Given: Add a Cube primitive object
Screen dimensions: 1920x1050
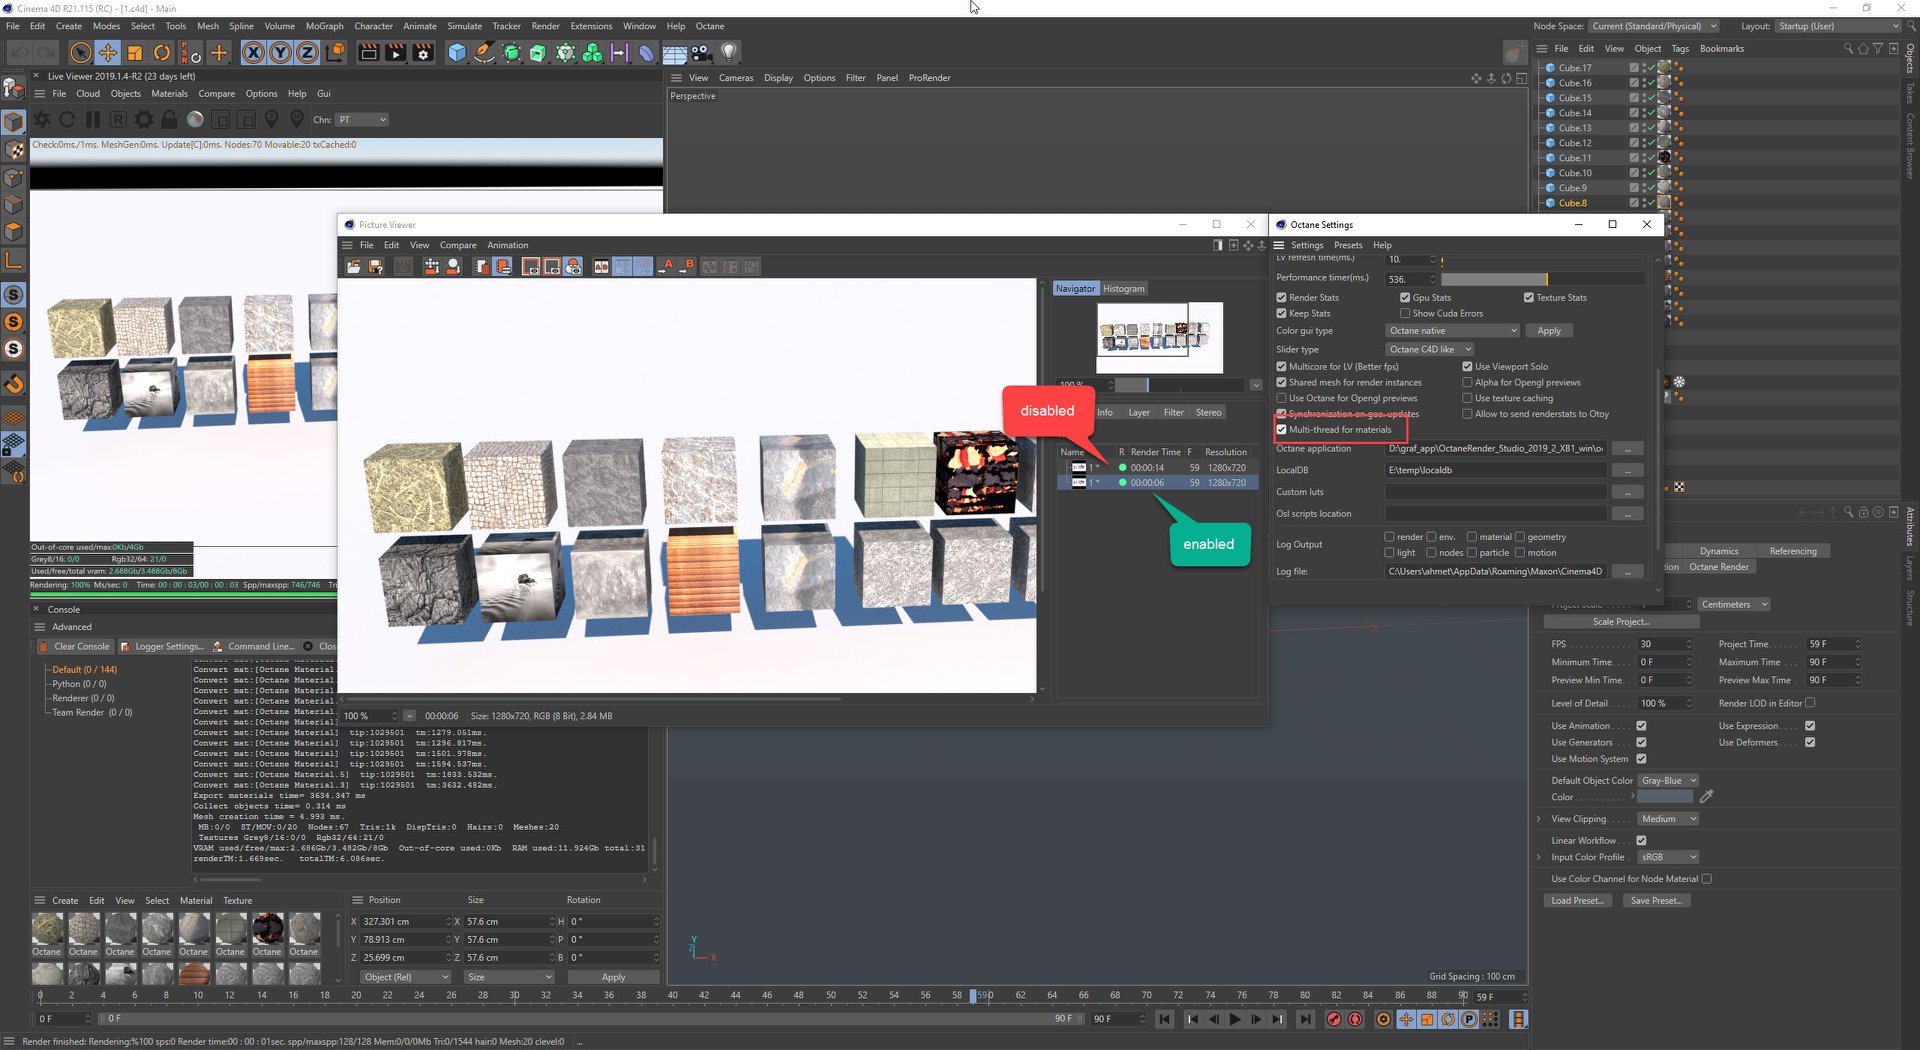Looking at the screenshot, I should [457, 53].
